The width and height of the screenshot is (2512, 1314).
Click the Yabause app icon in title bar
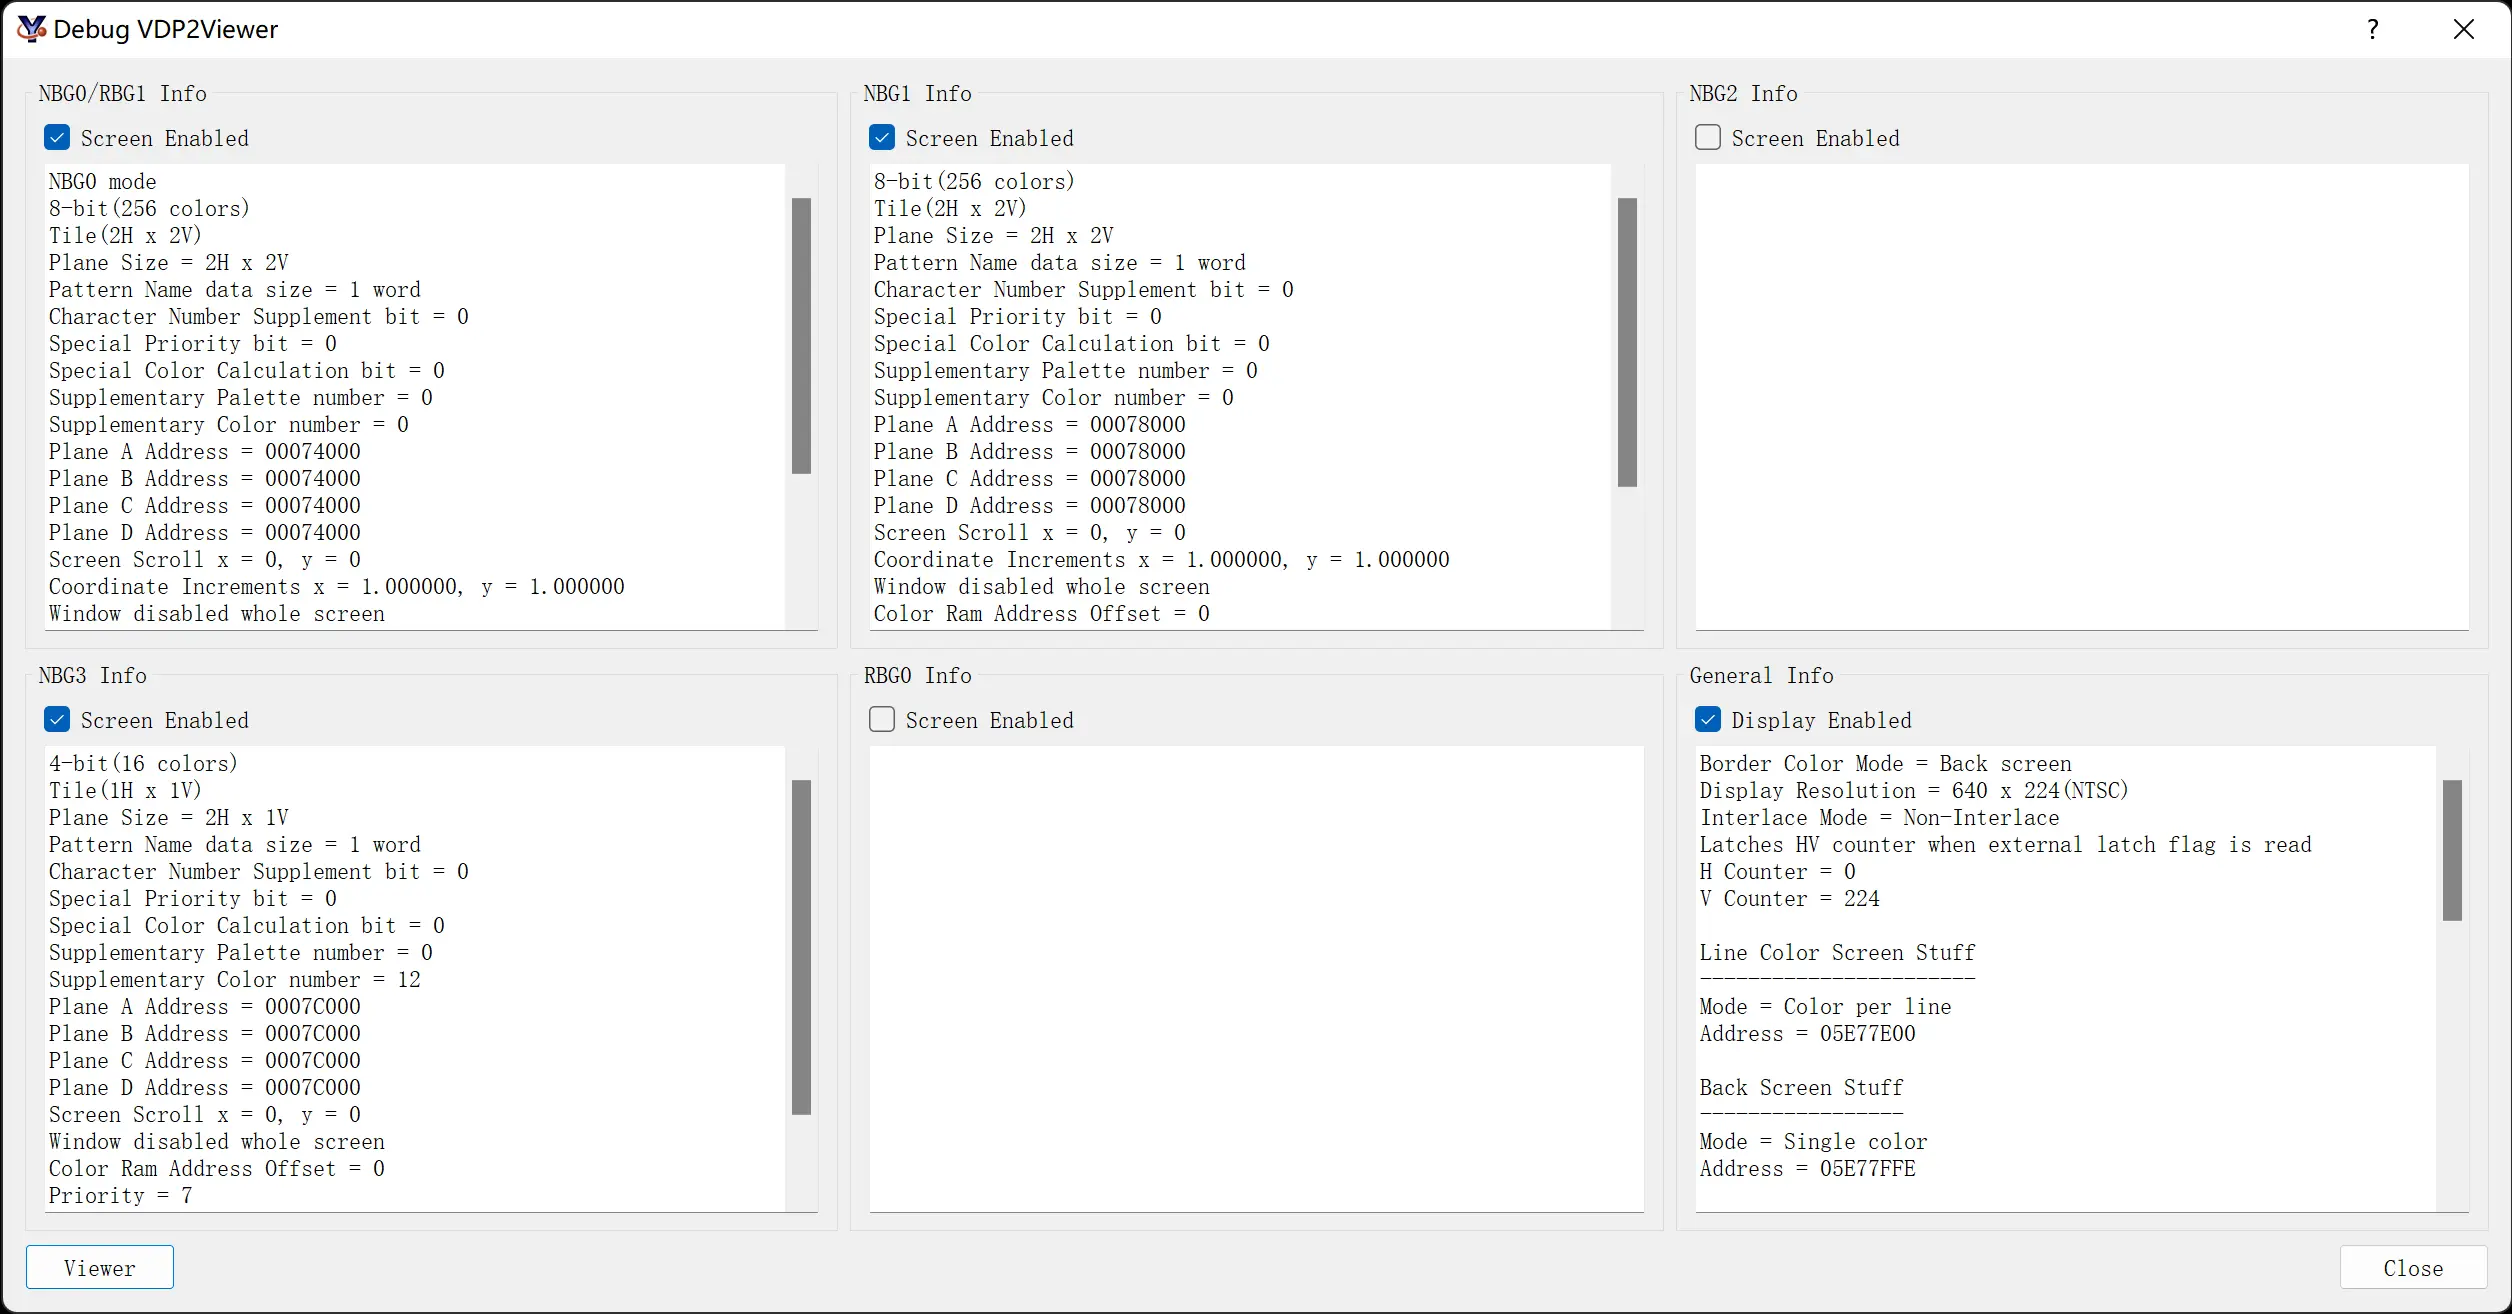click(31, 29)
